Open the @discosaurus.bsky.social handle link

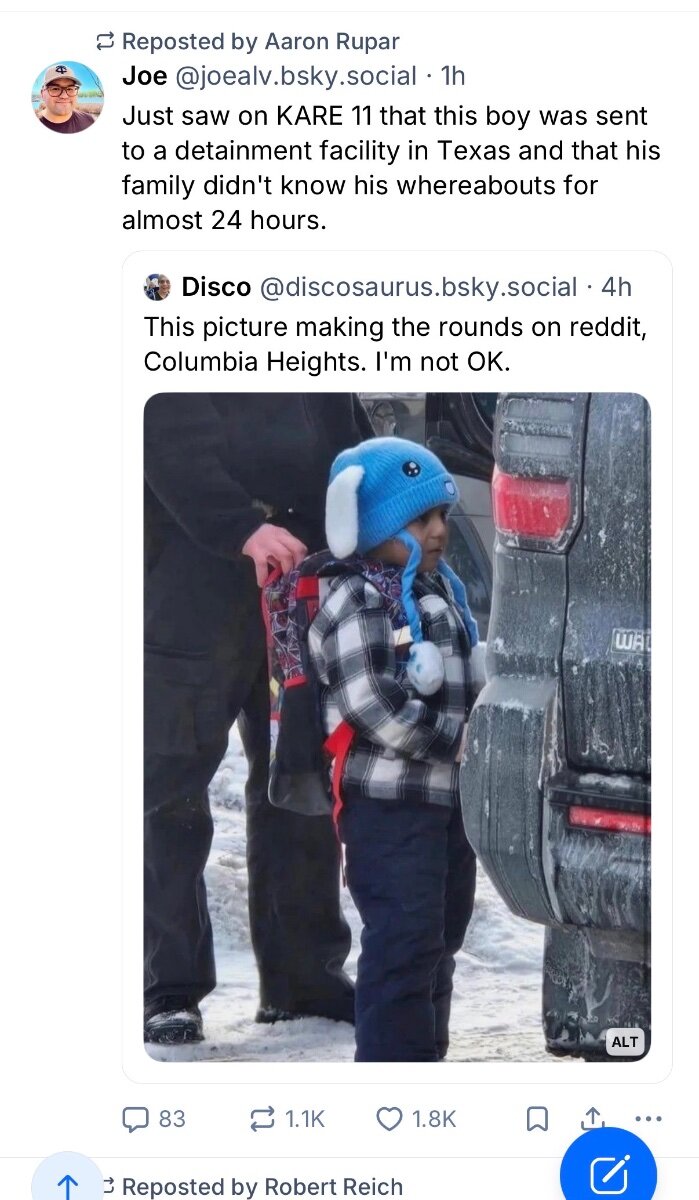pos(418,287)
